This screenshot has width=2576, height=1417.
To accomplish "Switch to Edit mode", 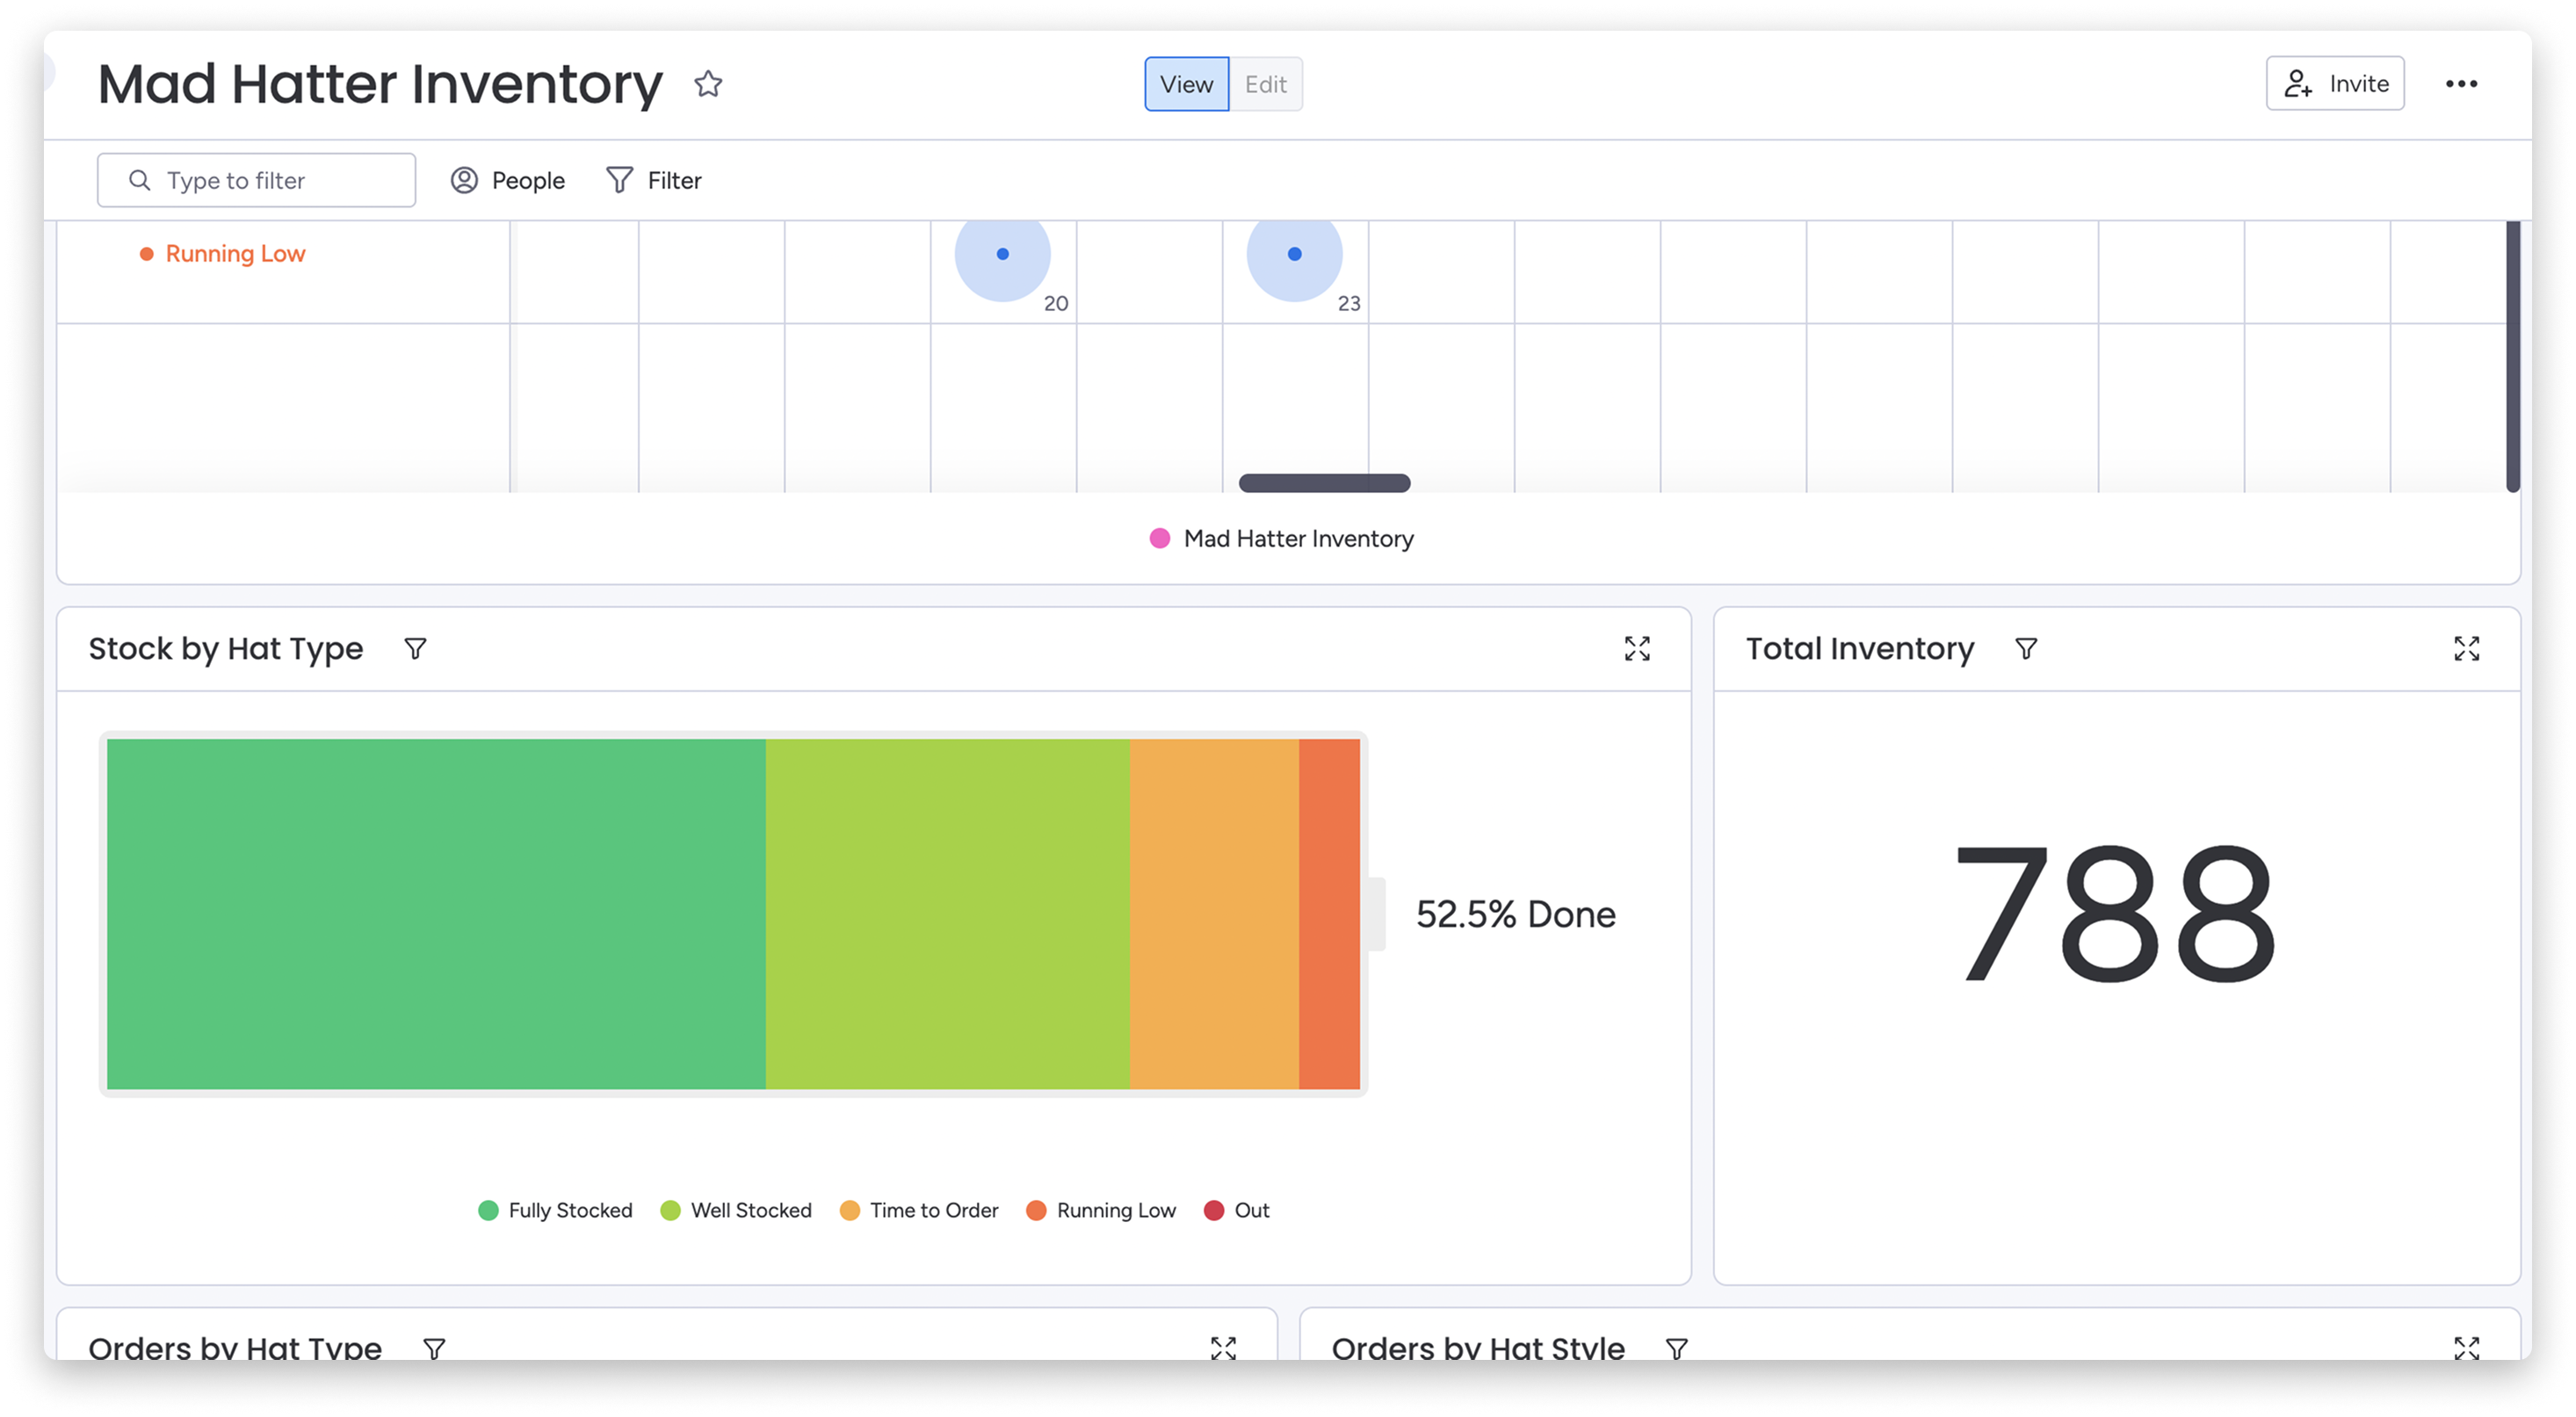I will 1265,84.
